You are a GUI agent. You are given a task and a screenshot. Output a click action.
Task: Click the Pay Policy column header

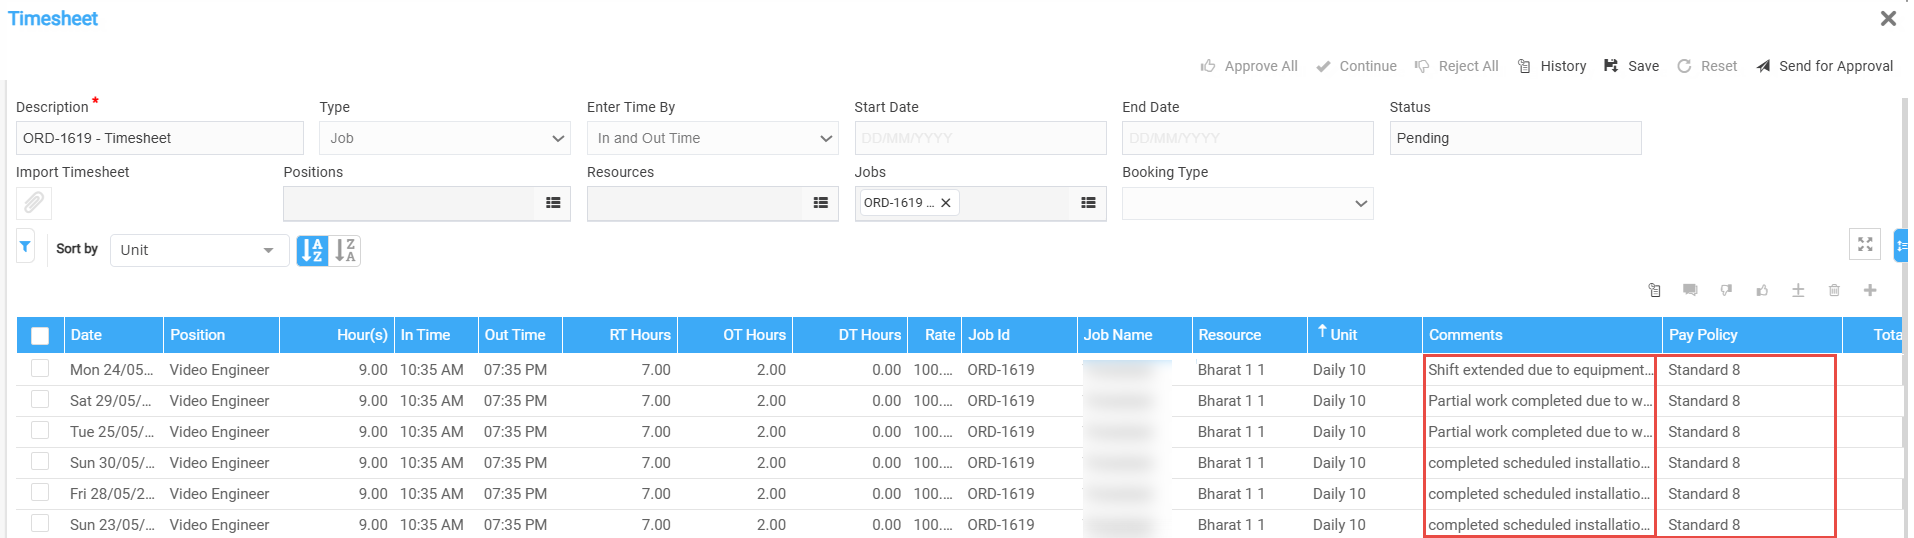[1703, 335]
